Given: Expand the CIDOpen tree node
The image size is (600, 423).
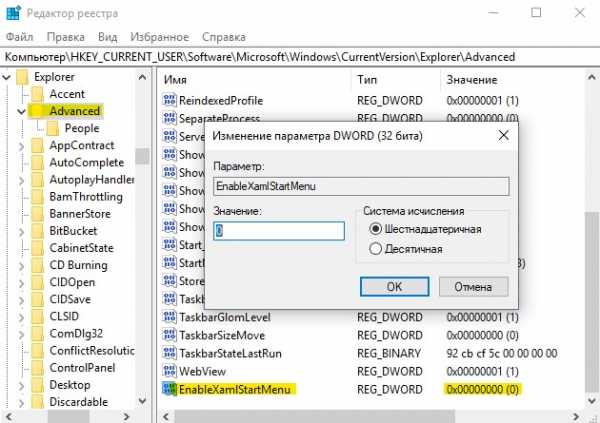Looking at the screenshot, I should pos(21,283).
